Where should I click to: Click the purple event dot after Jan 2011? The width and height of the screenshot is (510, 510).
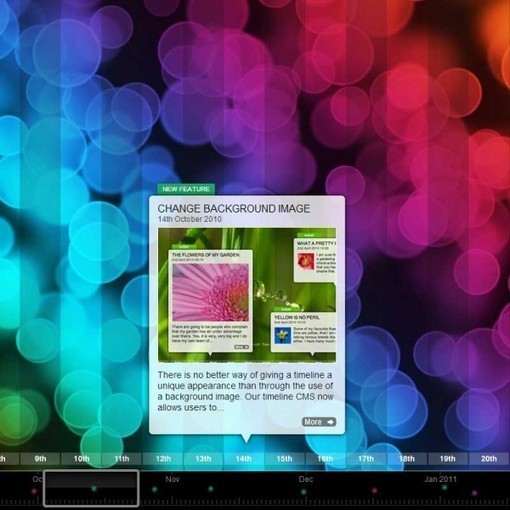coord(474,493)
